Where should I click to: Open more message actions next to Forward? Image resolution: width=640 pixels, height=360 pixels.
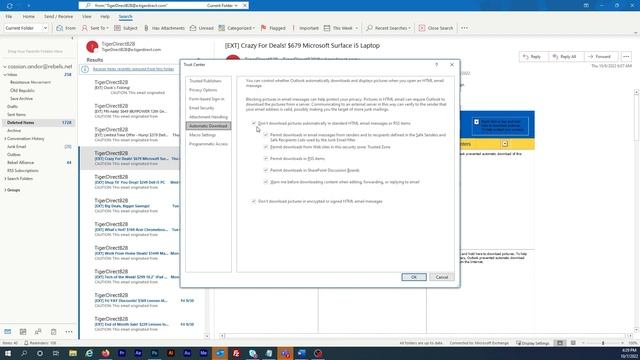point(626,57)
